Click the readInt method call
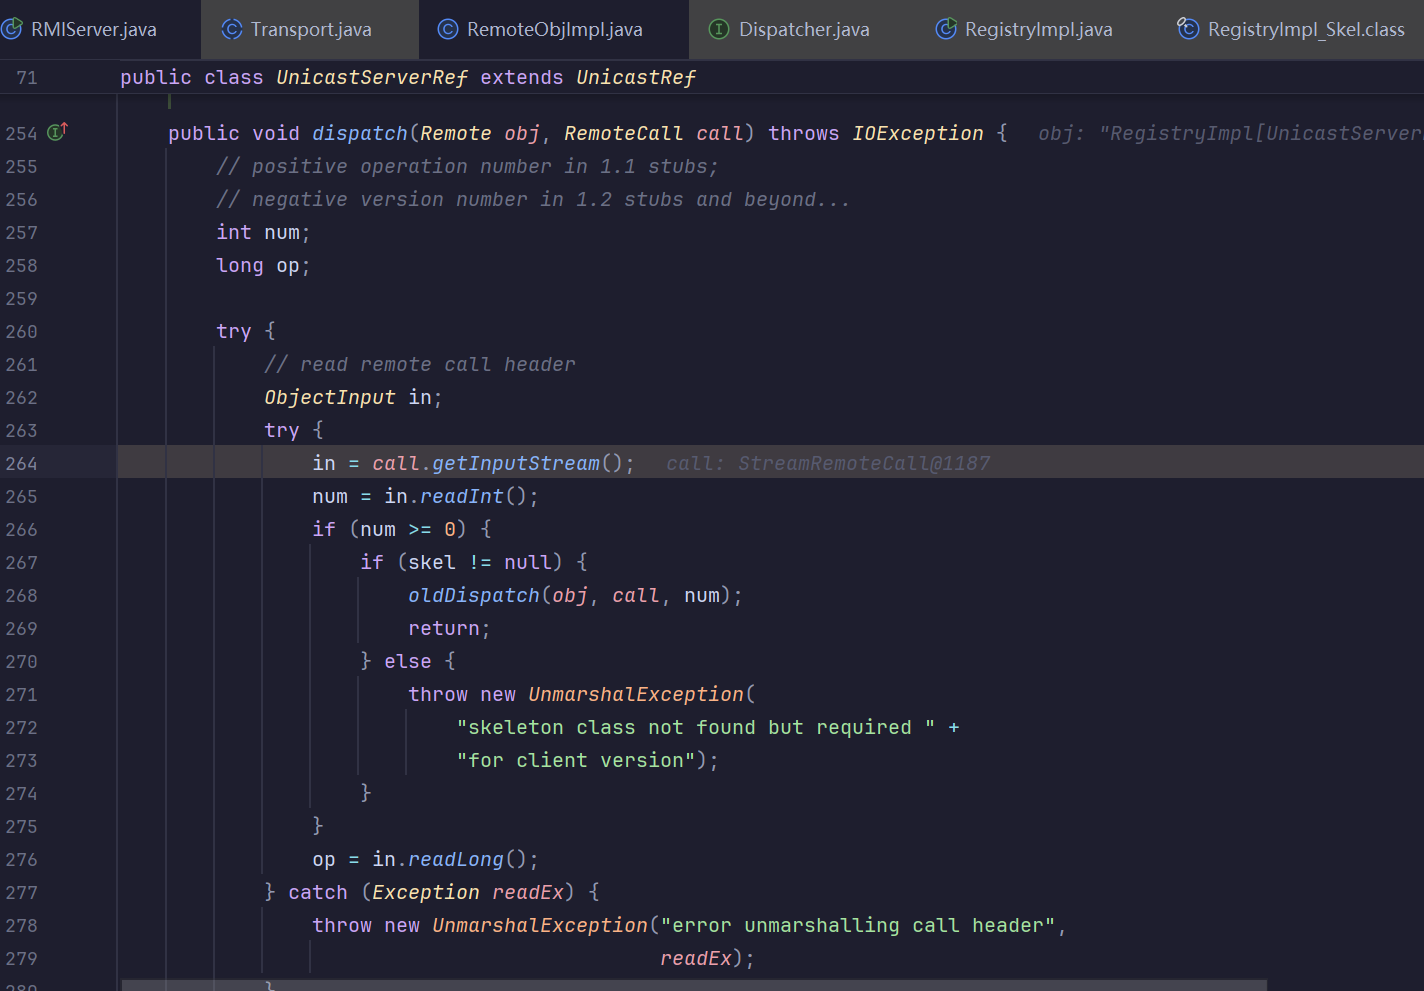This screenshot has width=1424, height=991. click(x=462, y=496)
